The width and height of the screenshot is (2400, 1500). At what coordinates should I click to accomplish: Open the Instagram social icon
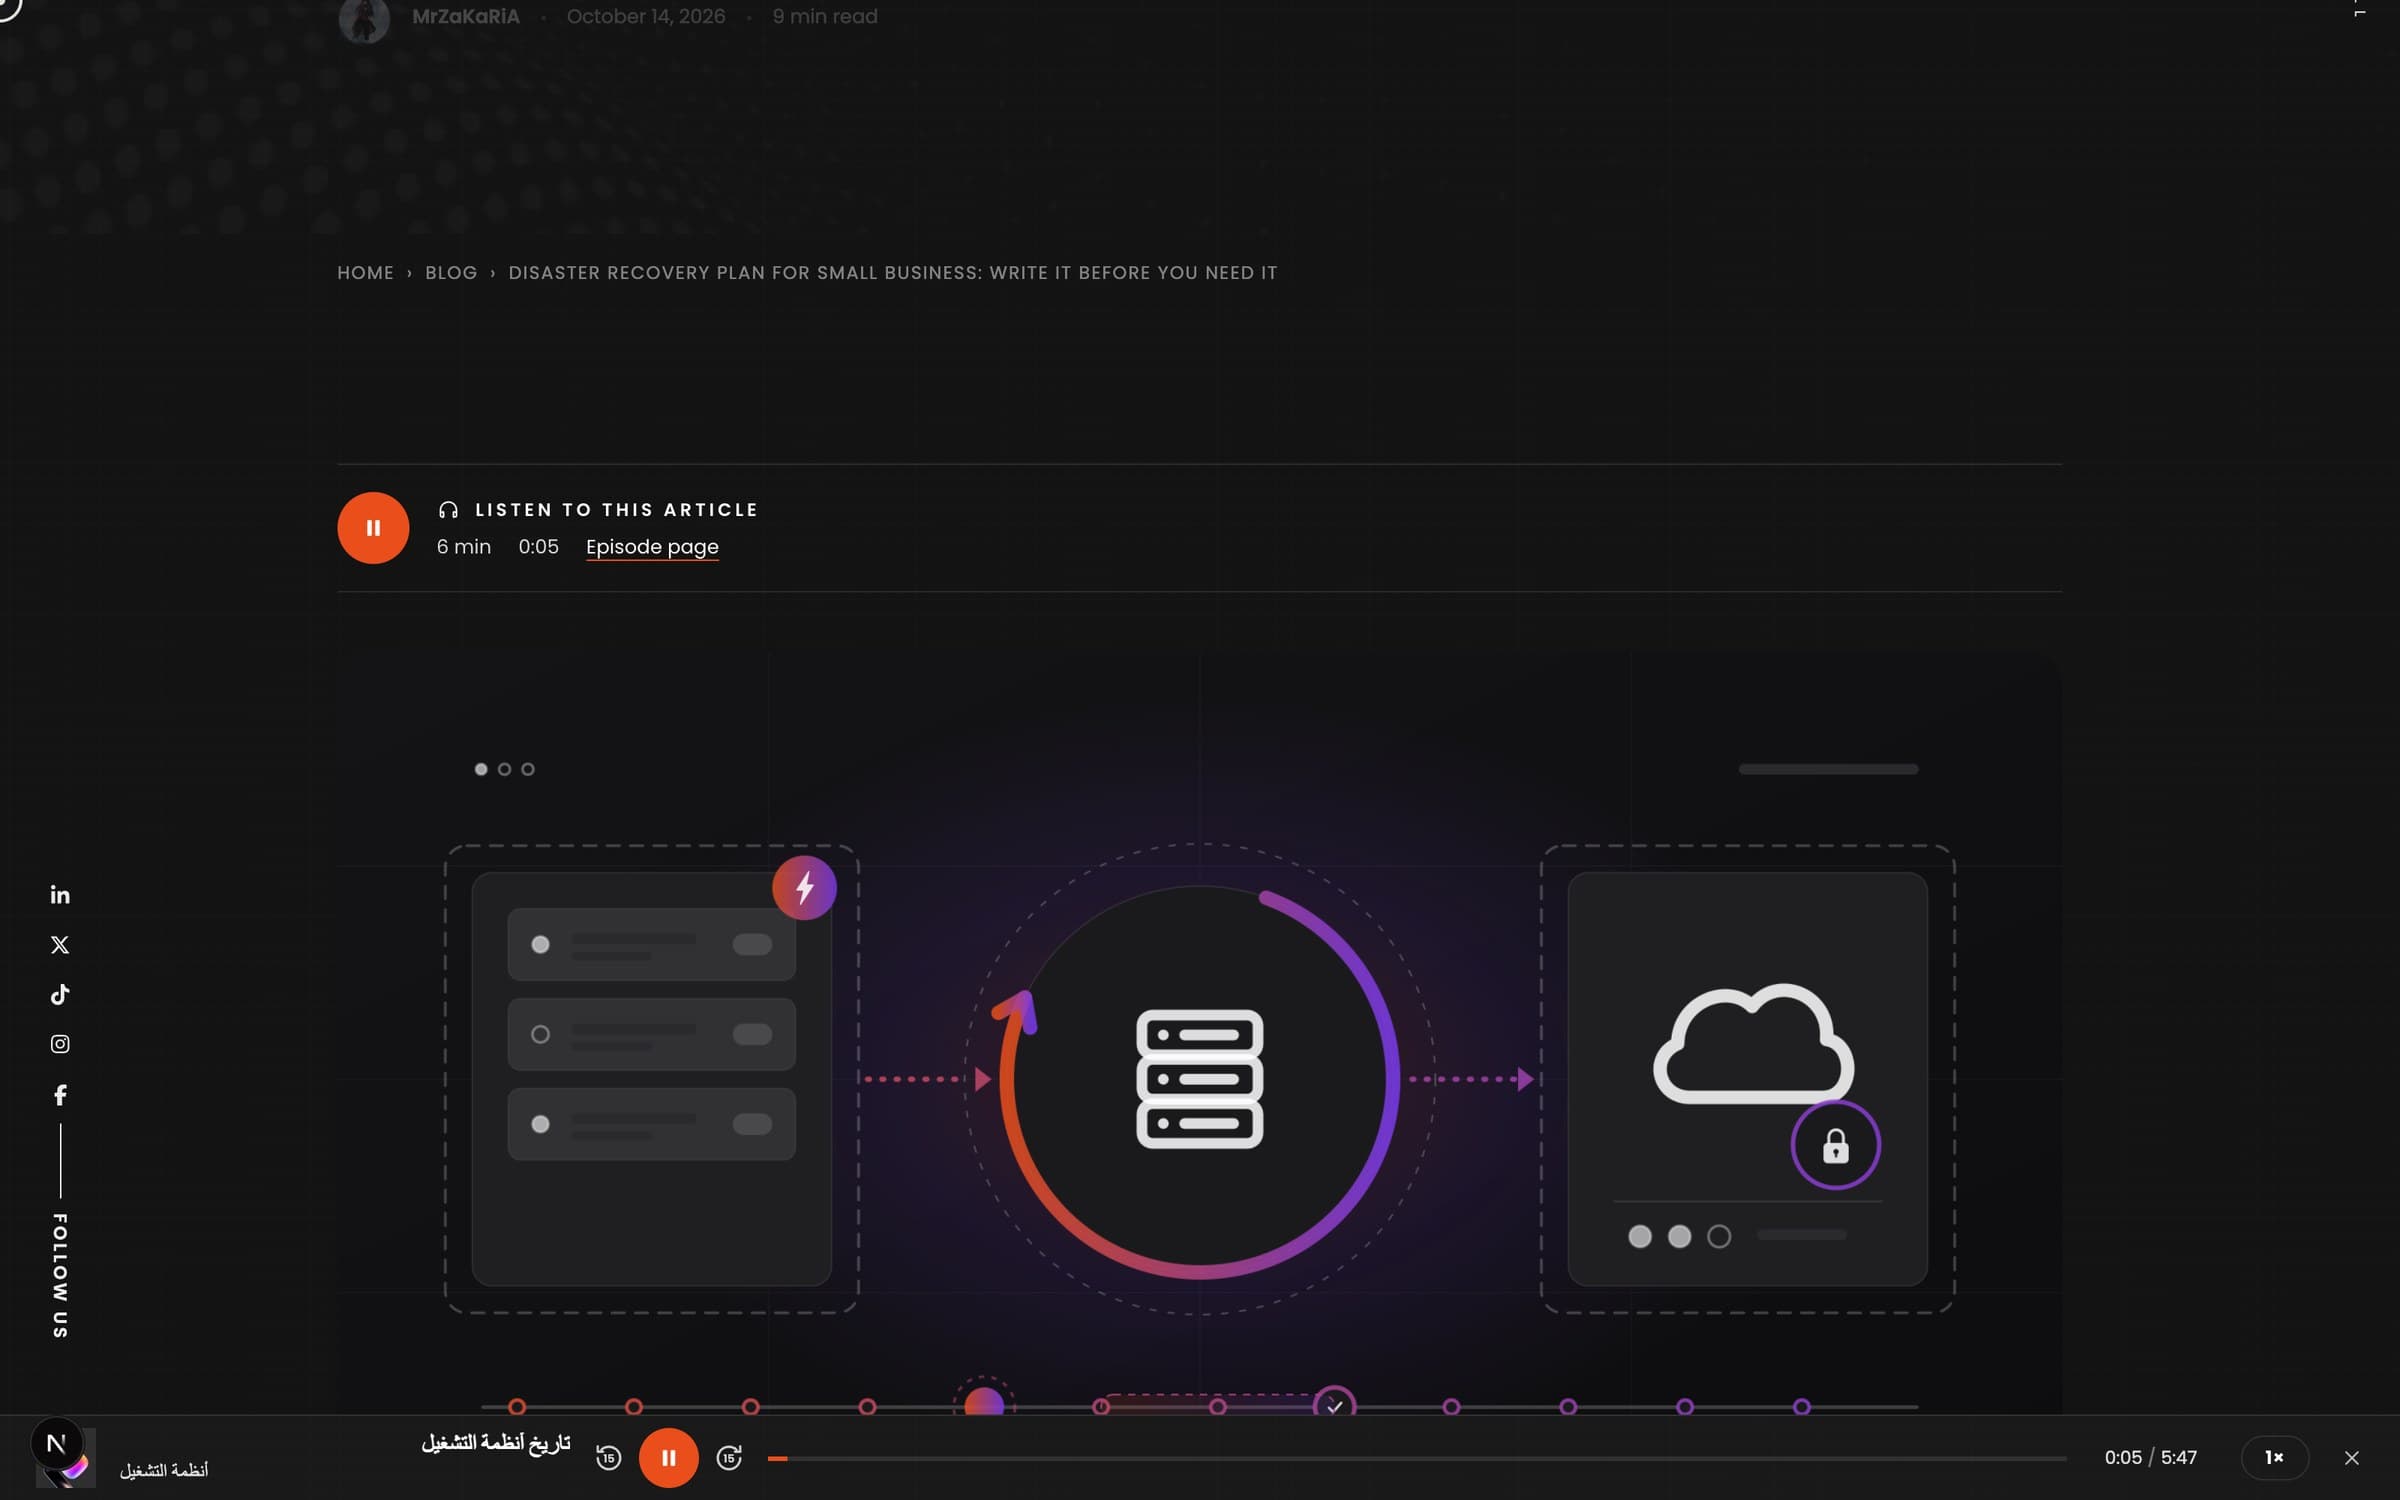pos(60,1044)
